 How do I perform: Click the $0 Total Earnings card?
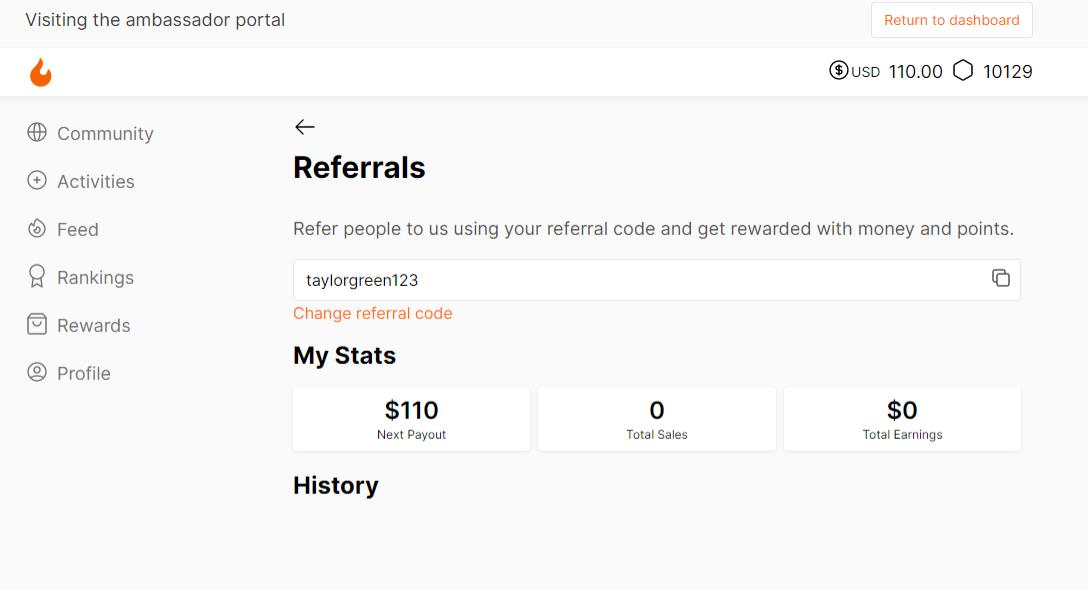pos(901,418)
